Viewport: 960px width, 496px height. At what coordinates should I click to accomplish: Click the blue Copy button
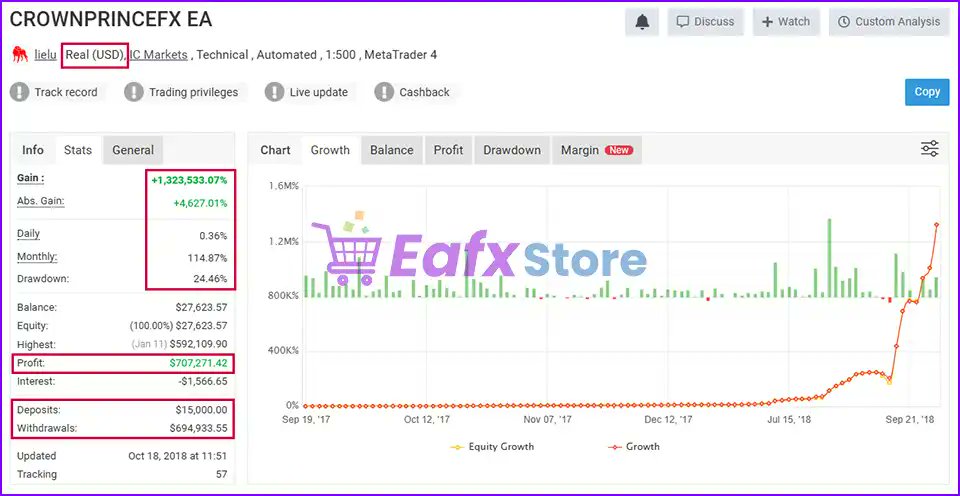927,92
